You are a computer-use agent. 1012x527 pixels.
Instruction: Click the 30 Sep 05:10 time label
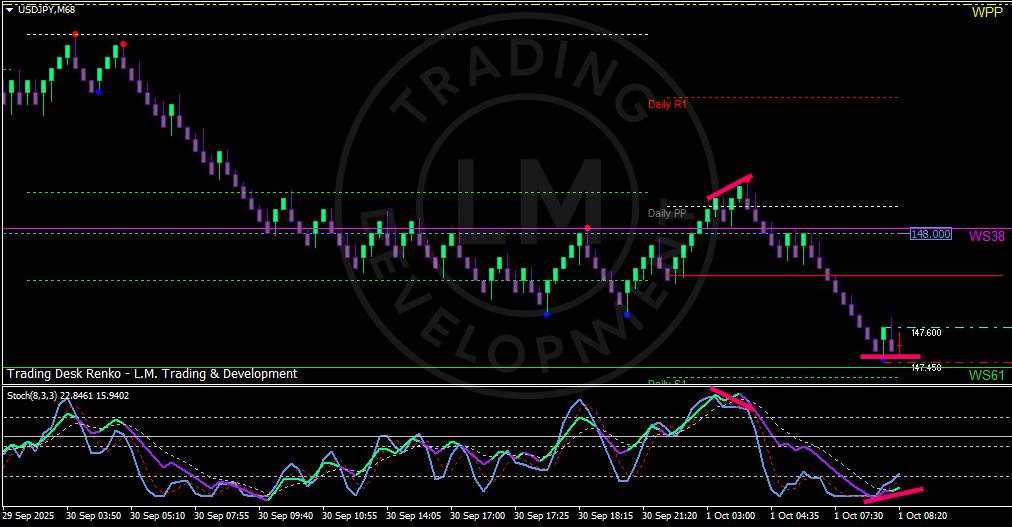click(x=157, y=516)
